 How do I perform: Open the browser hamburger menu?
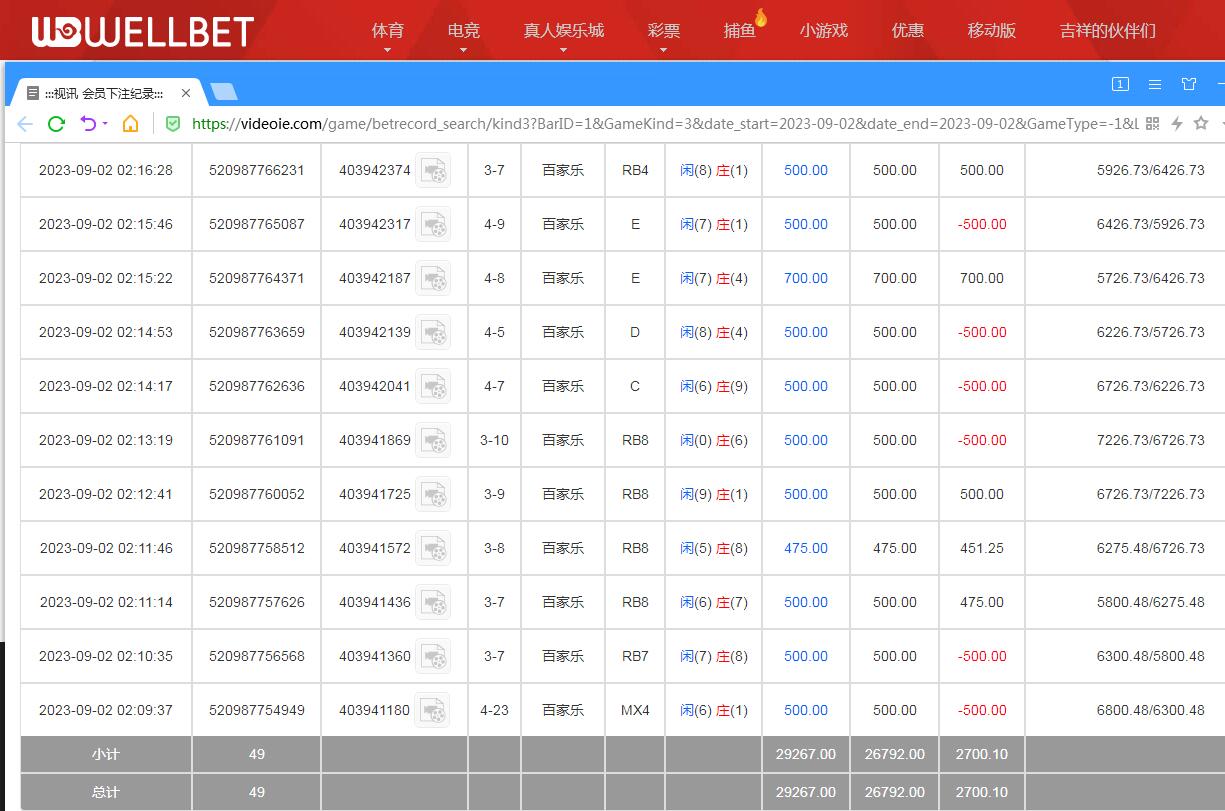click(x=1155, y=84)
